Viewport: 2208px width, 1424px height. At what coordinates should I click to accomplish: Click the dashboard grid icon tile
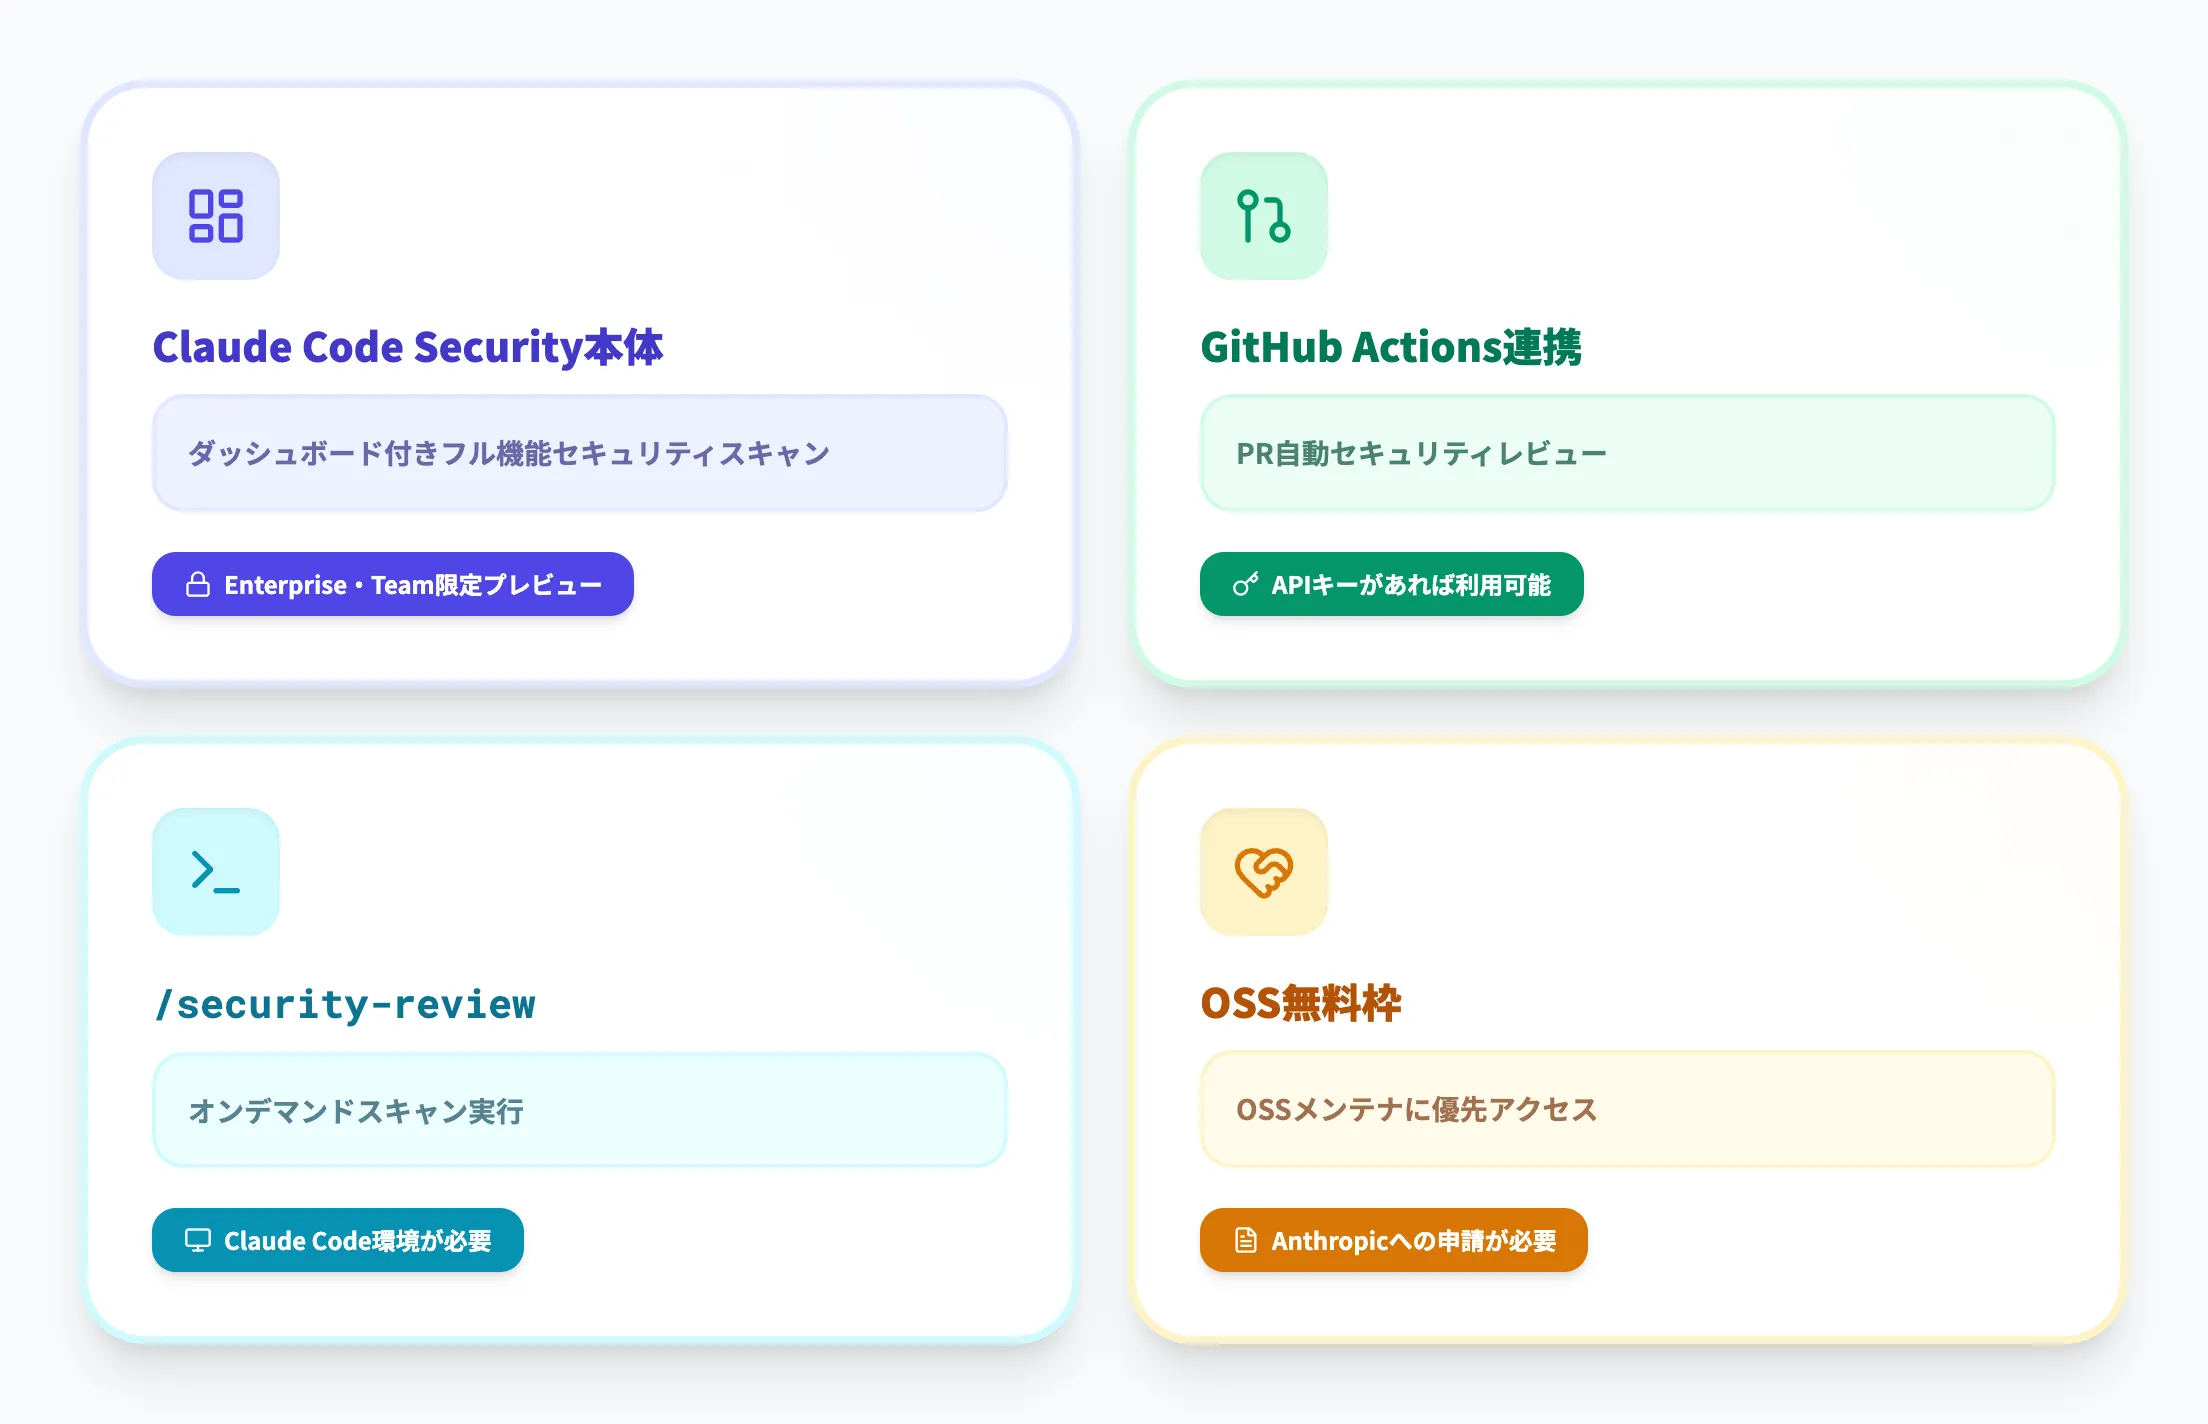coord(216,216)
